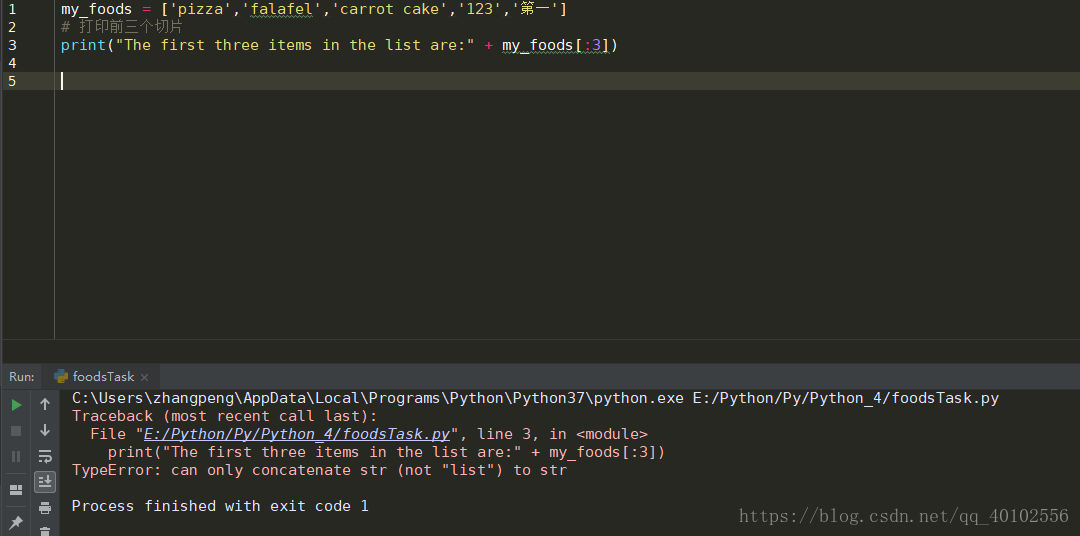Screen dimensions: 1080x536
Task: Toggle soft-wrap for console output
Action: pyautogui.click(x=45, y=456)
